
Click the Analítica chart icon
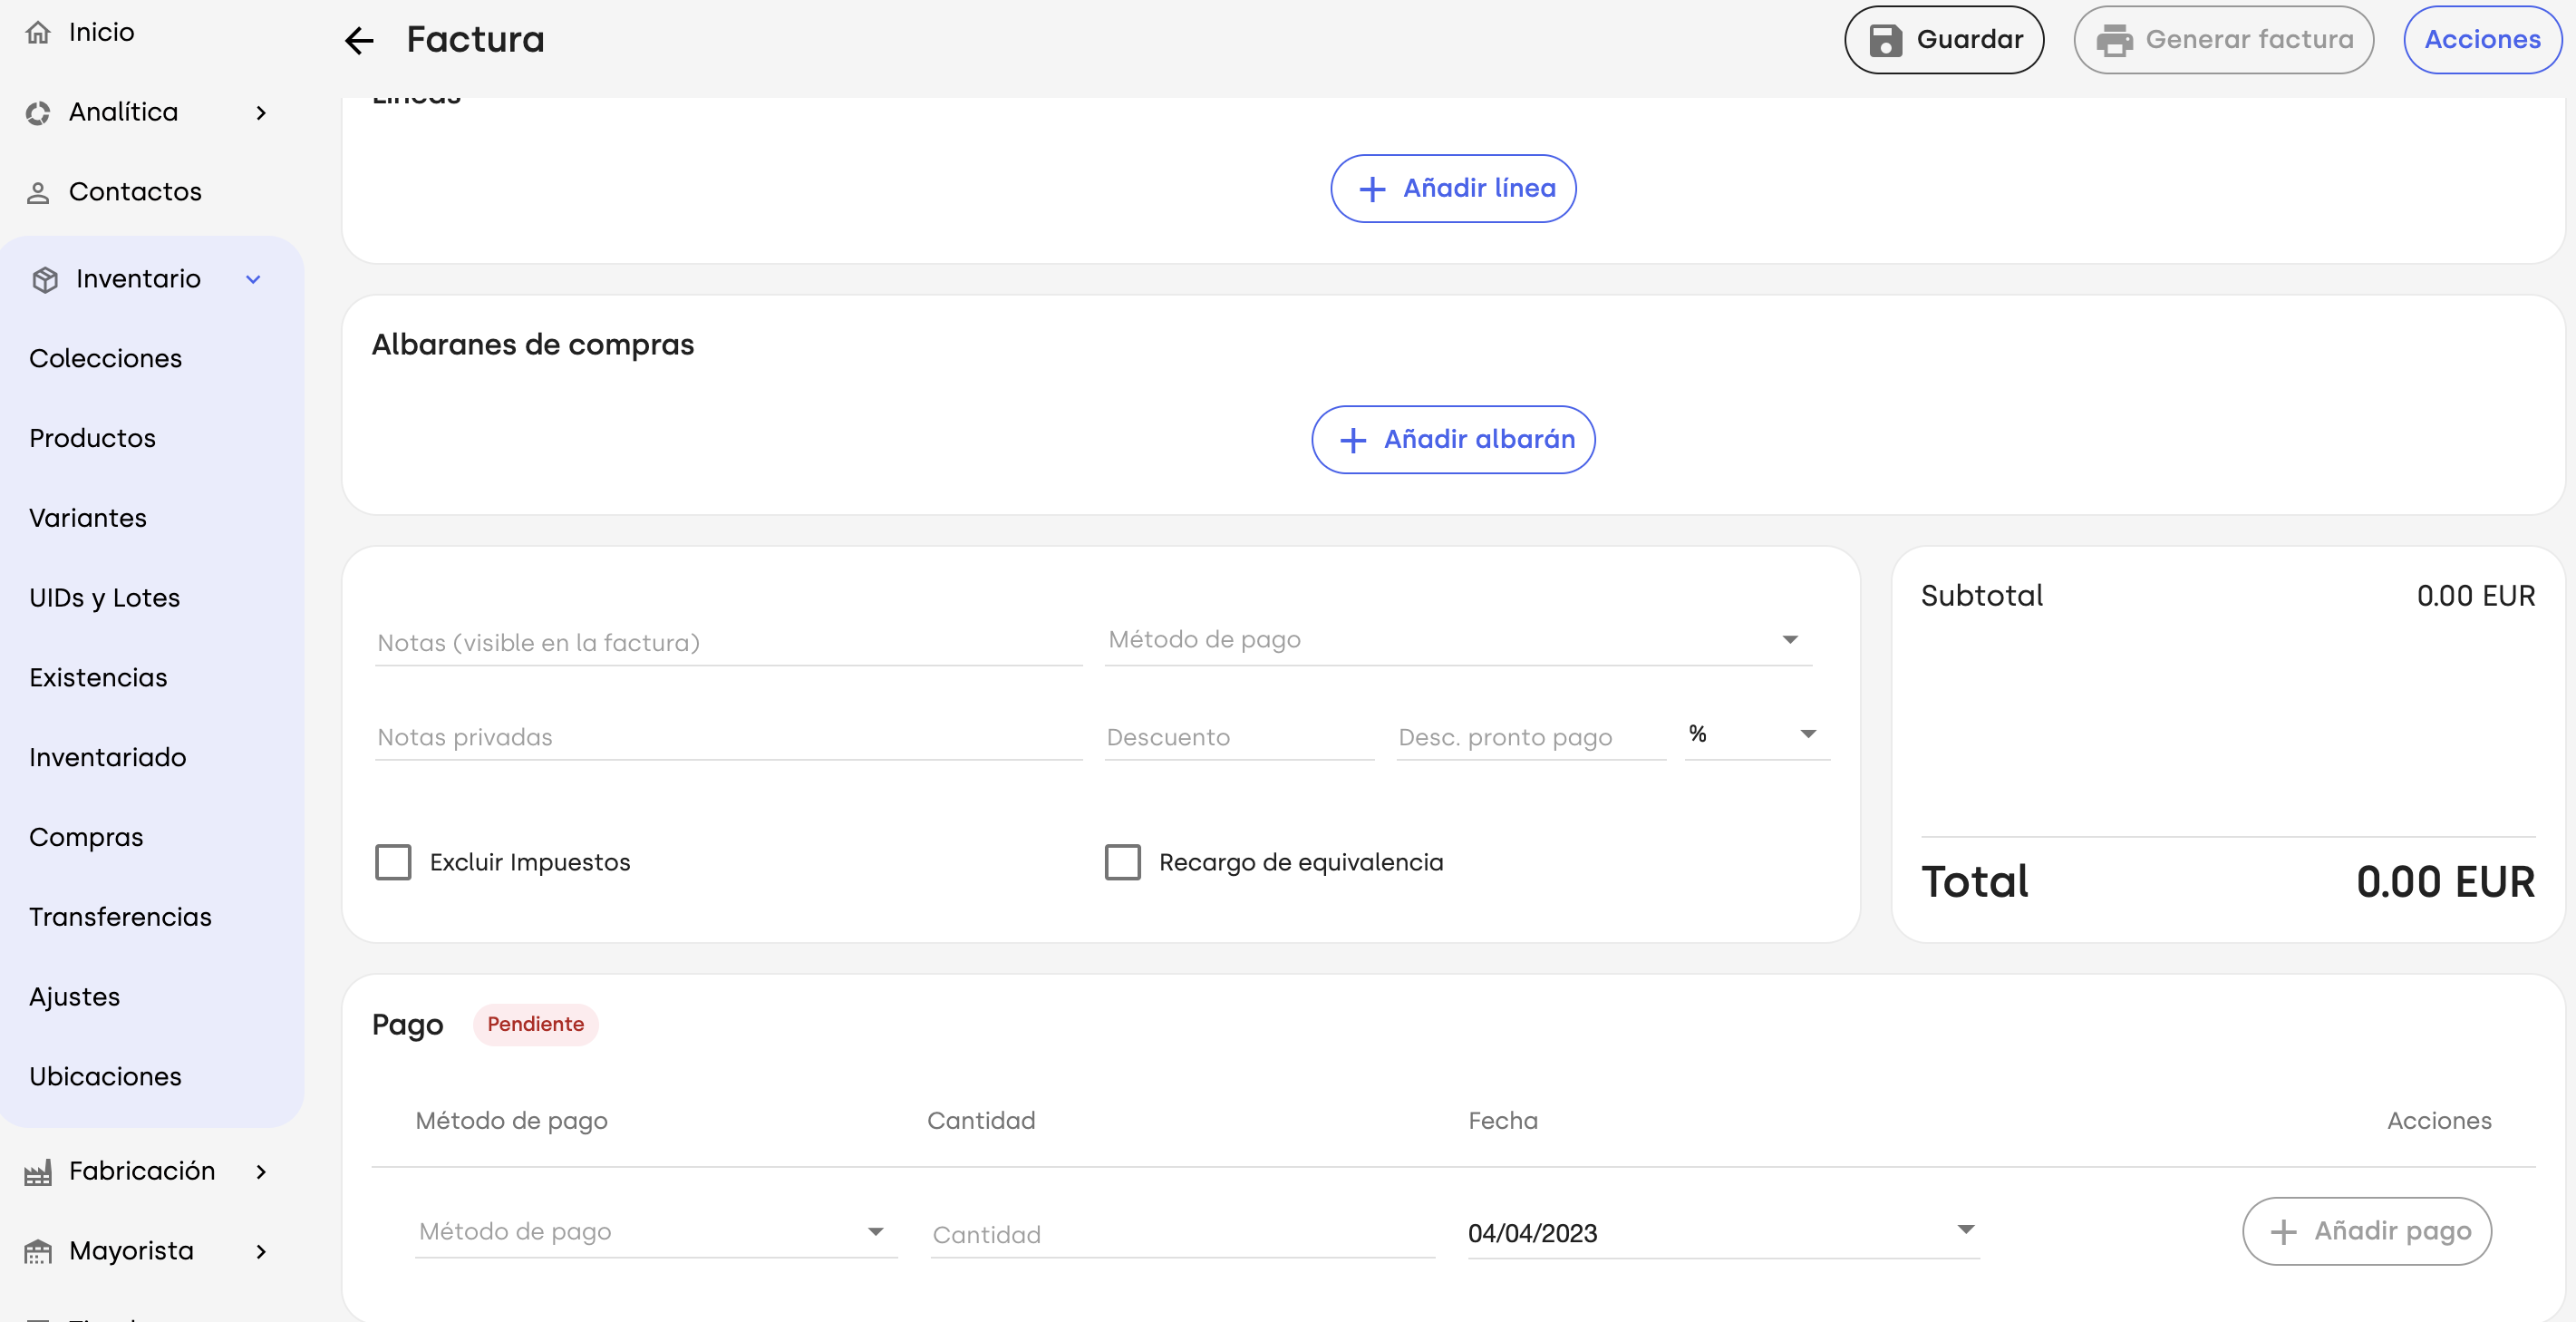coord(38,113)
